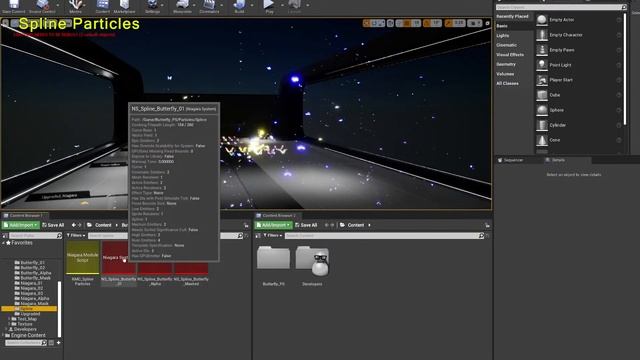Image resolution: width=640 pixels, height=360 pixels.
Task: Expand Engine Content tree folder
Action: pos(4,335)
